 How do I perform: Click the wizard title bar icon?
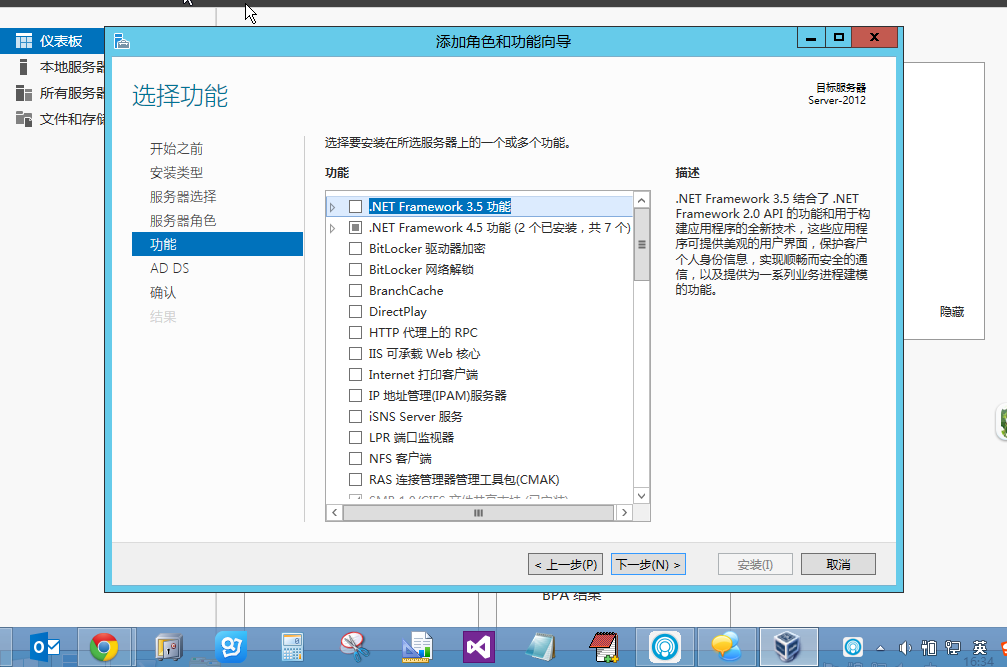122,42
